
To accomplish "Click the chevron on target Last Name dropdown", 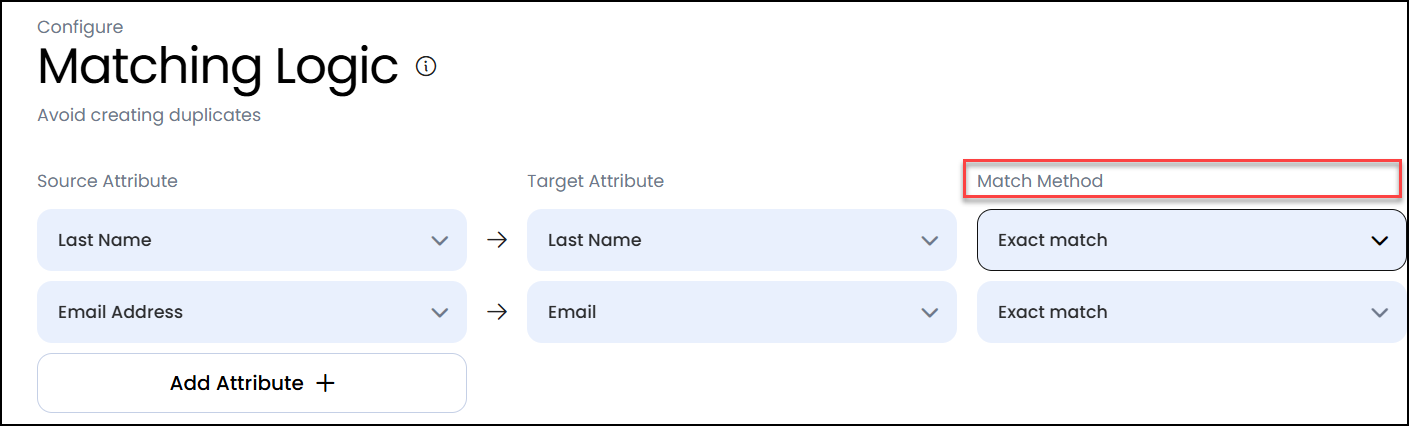I will (930, 240).
